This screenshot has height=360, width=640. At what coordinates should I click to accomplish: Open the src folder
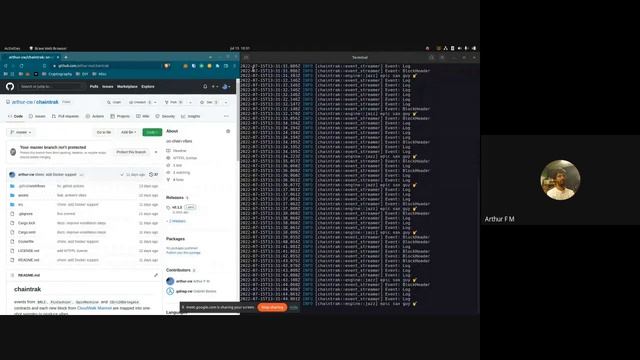pos(20,204)
